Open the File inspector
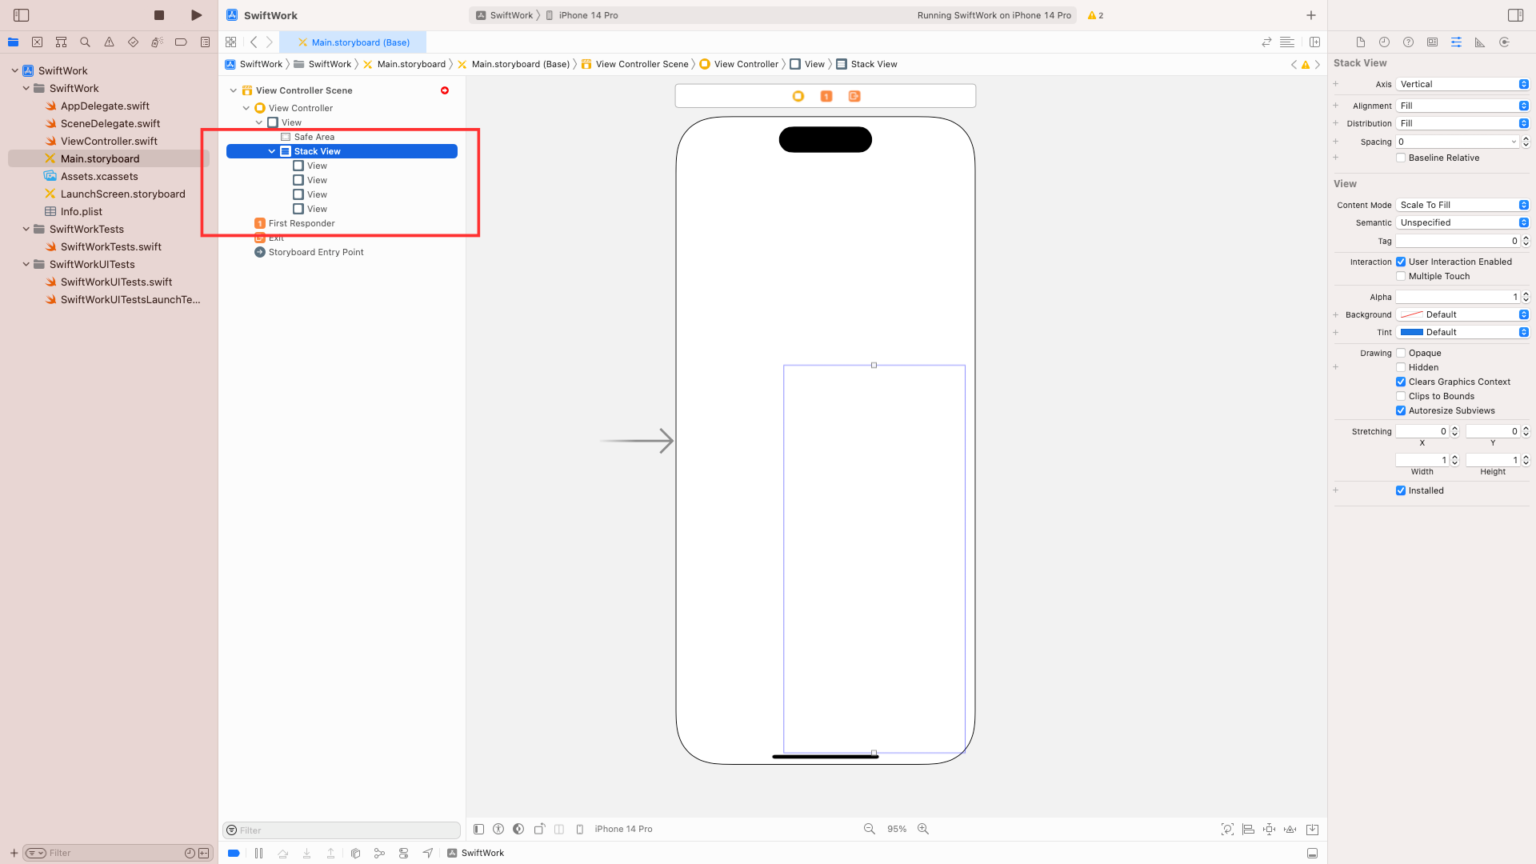 1359,42
